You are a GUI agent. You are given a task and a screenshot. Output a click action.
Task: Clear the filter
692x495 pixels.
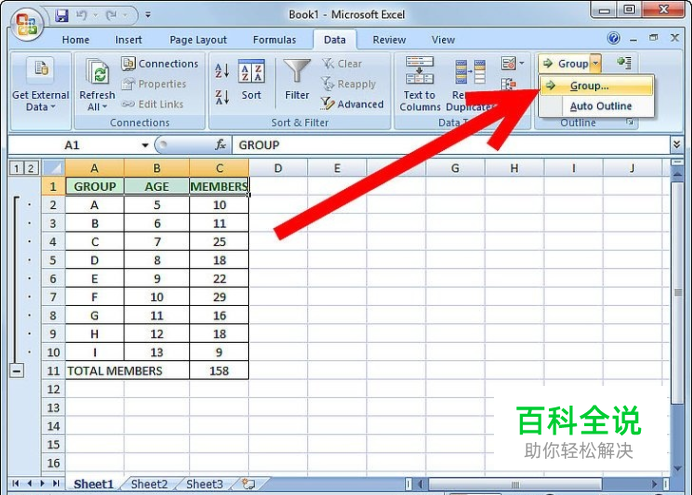pos(342,64)
